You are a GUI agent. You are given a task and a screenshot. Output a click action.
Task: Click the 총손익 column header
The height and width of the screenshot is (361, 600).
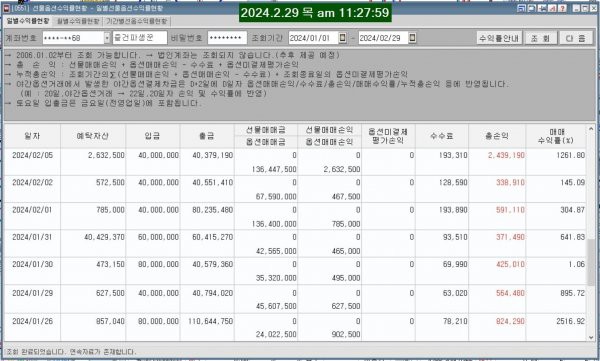click(x=497, y=136)
